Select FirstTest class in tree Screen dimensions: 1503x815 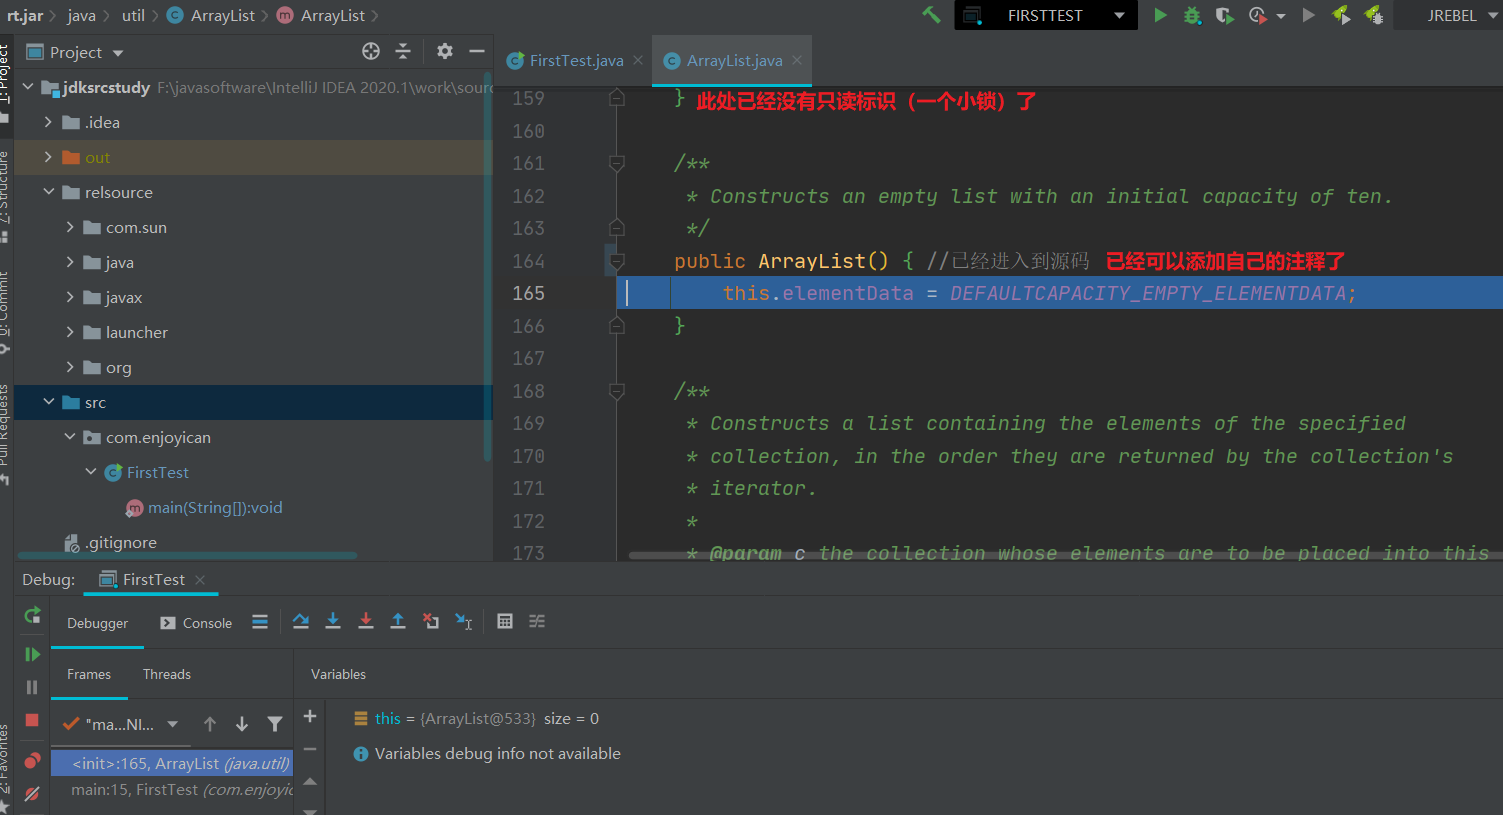(157, 472)
